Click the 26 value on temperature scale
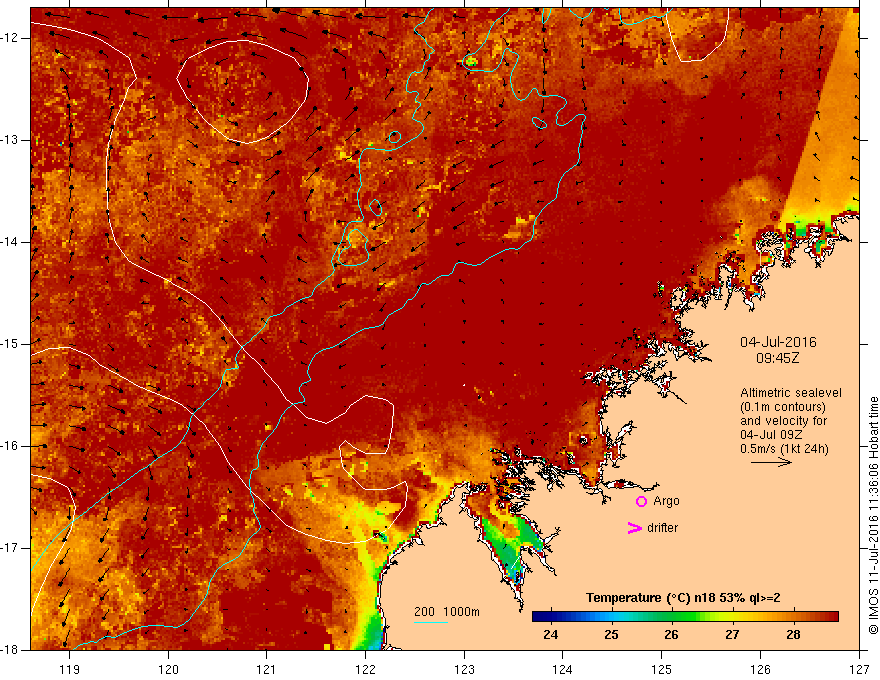The image size is (880, 680). click(671, 635)
